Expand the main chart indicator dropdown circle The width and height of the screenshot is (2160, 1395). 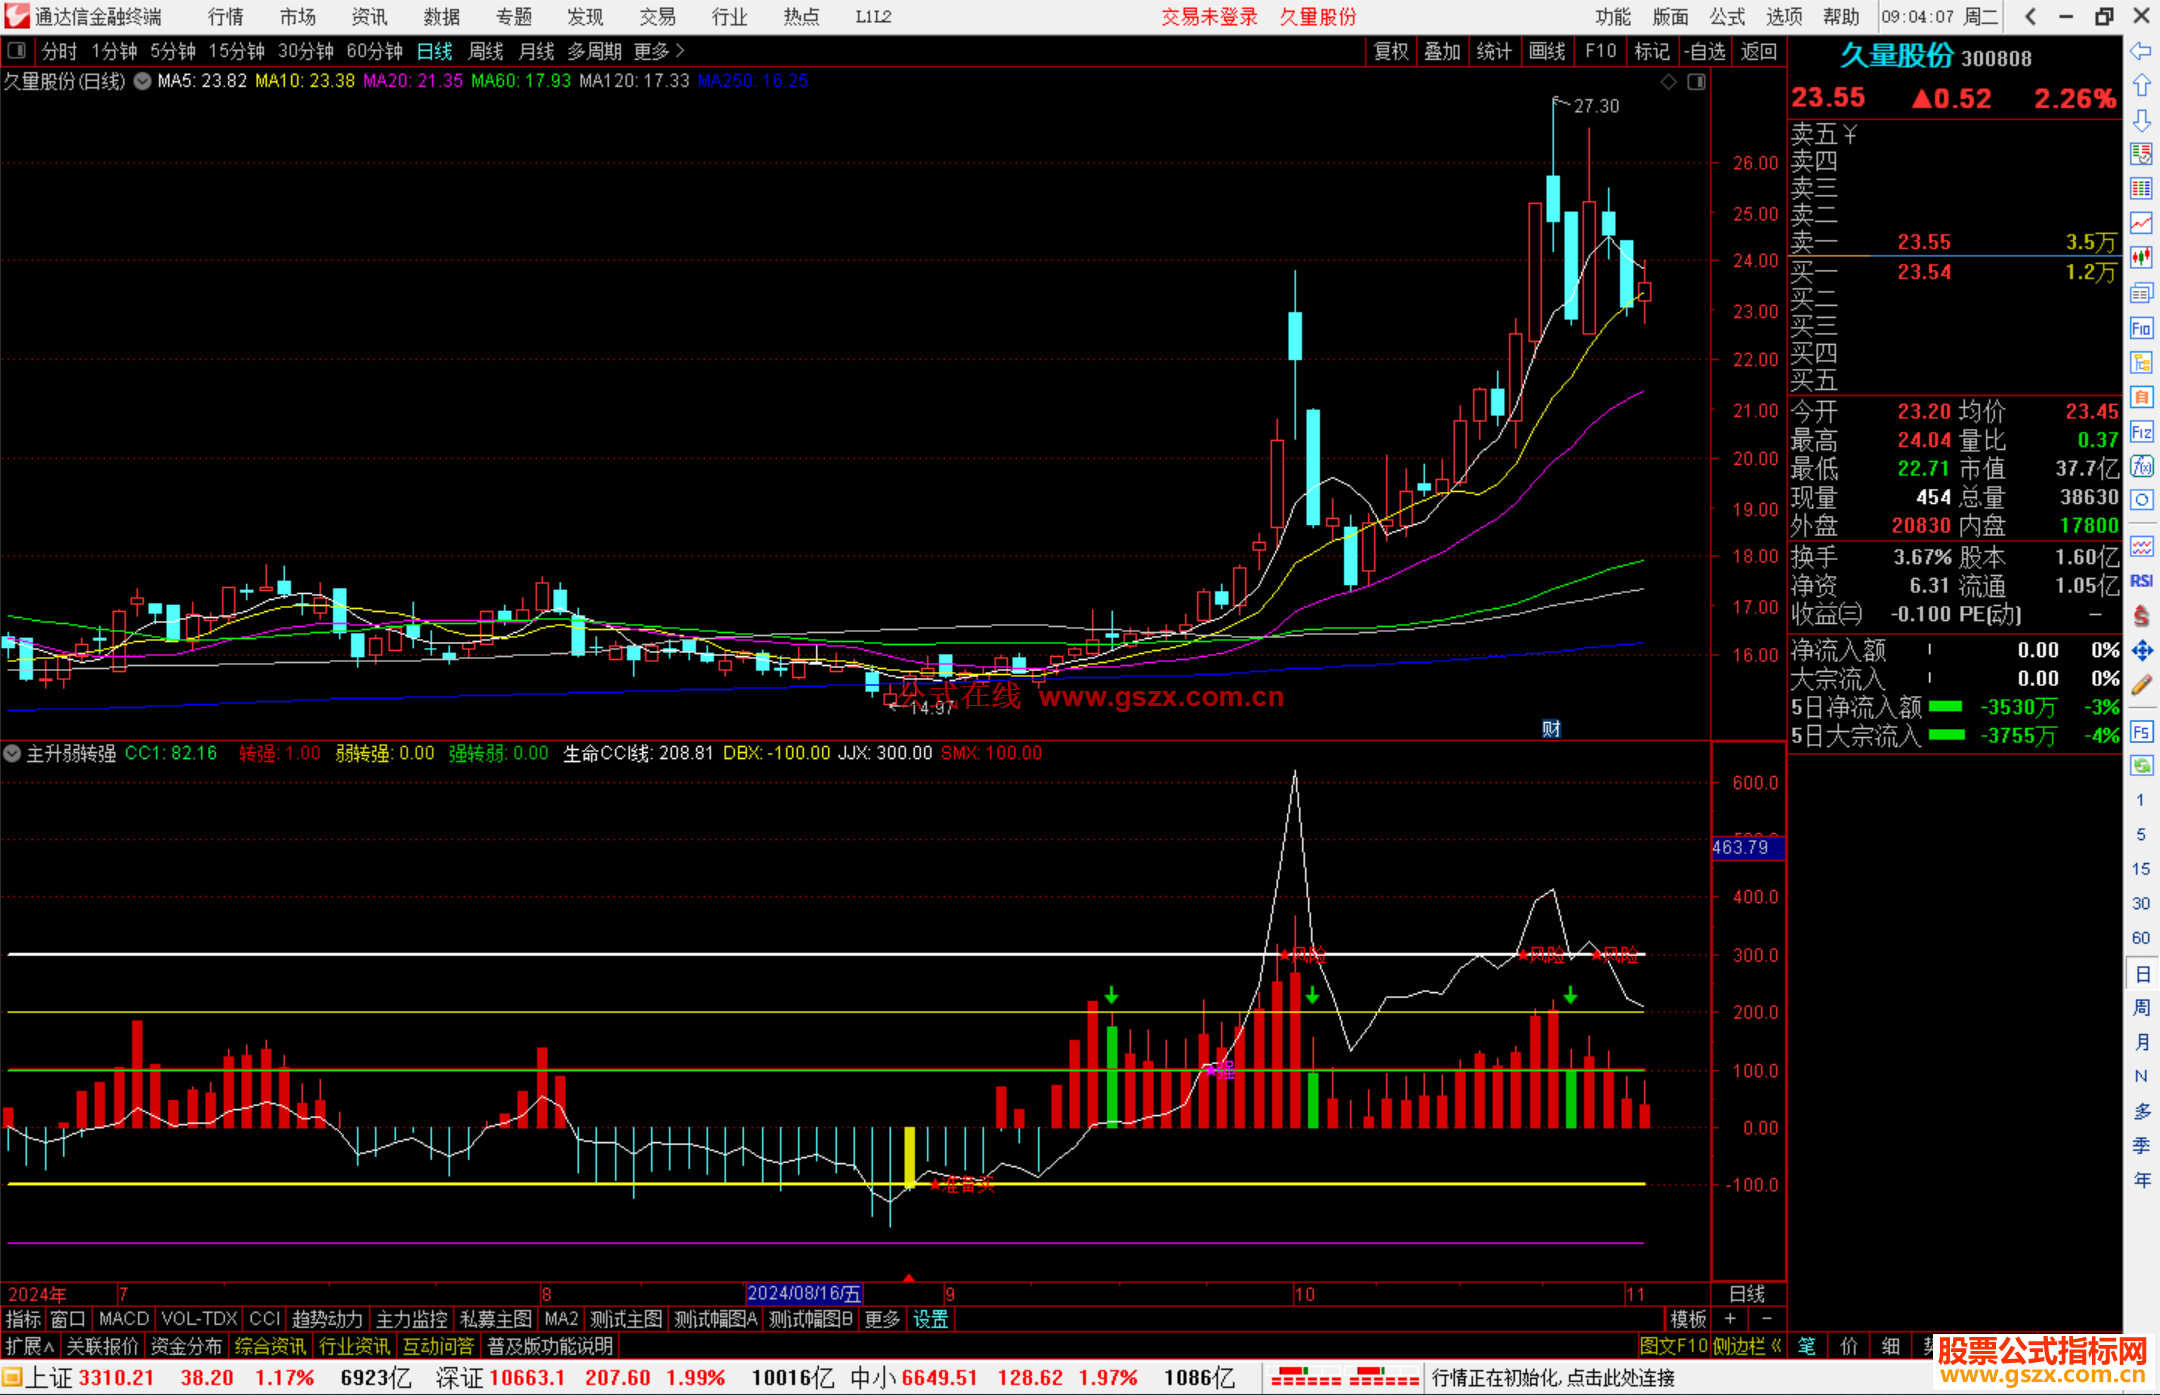click(142, 81)
